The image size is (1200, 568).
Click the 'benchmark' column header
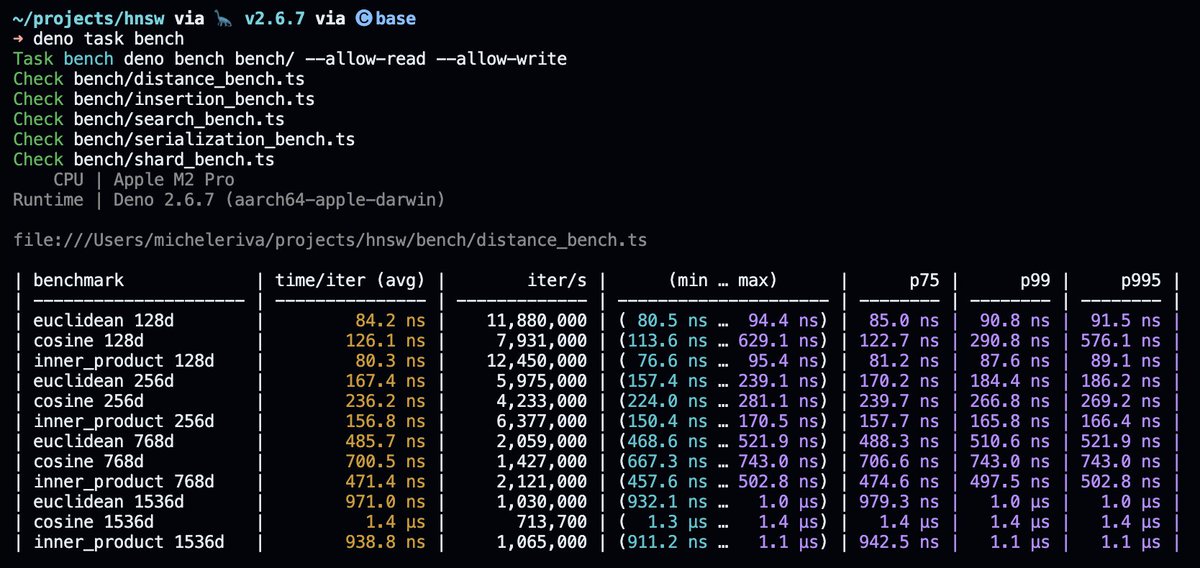point(79,281)
